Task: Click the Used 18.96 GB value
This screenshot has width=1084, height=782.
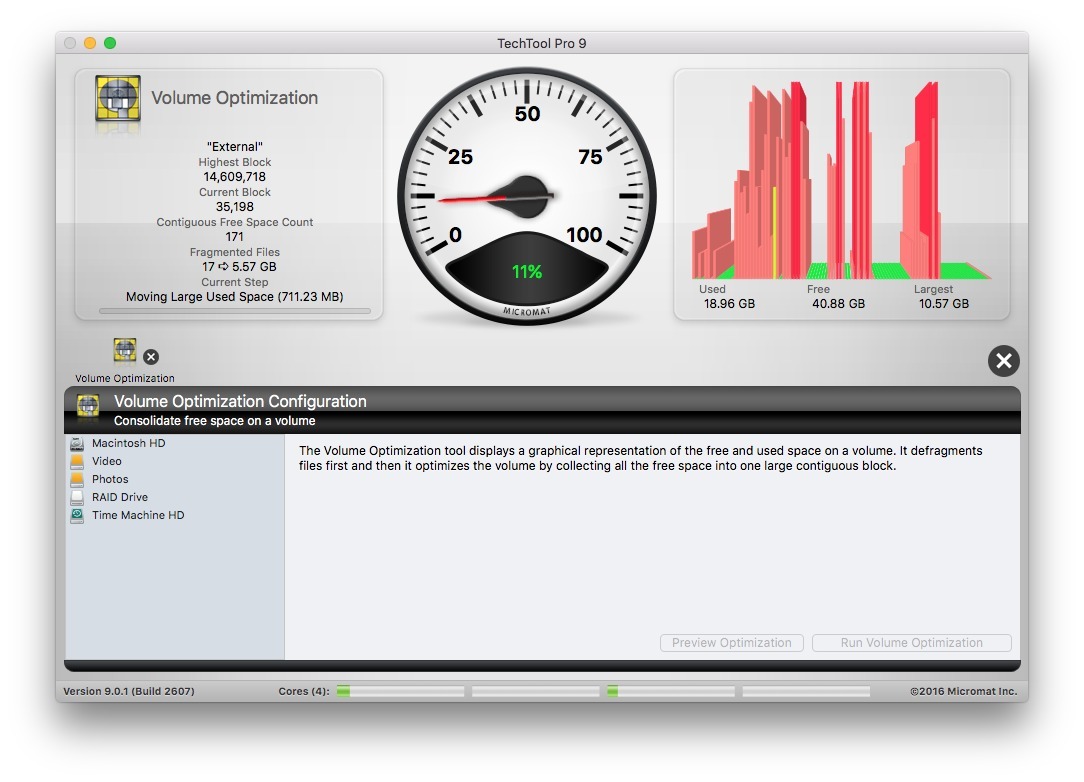Action: pos(729,304)
